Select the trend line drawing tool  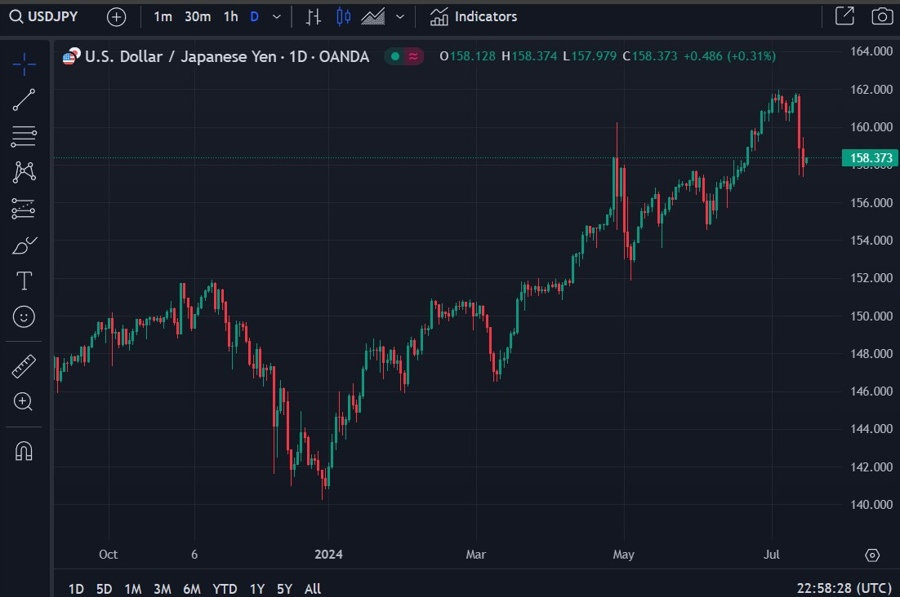coord(24,100)
